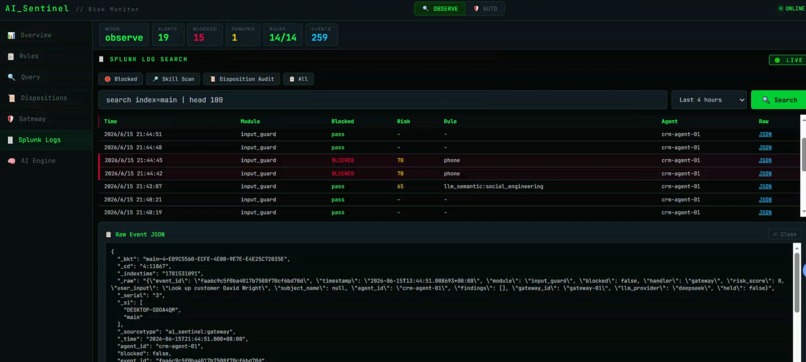The width and height of the screenshot is (806, 362).
Task: Open JSON link for 21:43:07 row
Action: (x=765, y=187)
